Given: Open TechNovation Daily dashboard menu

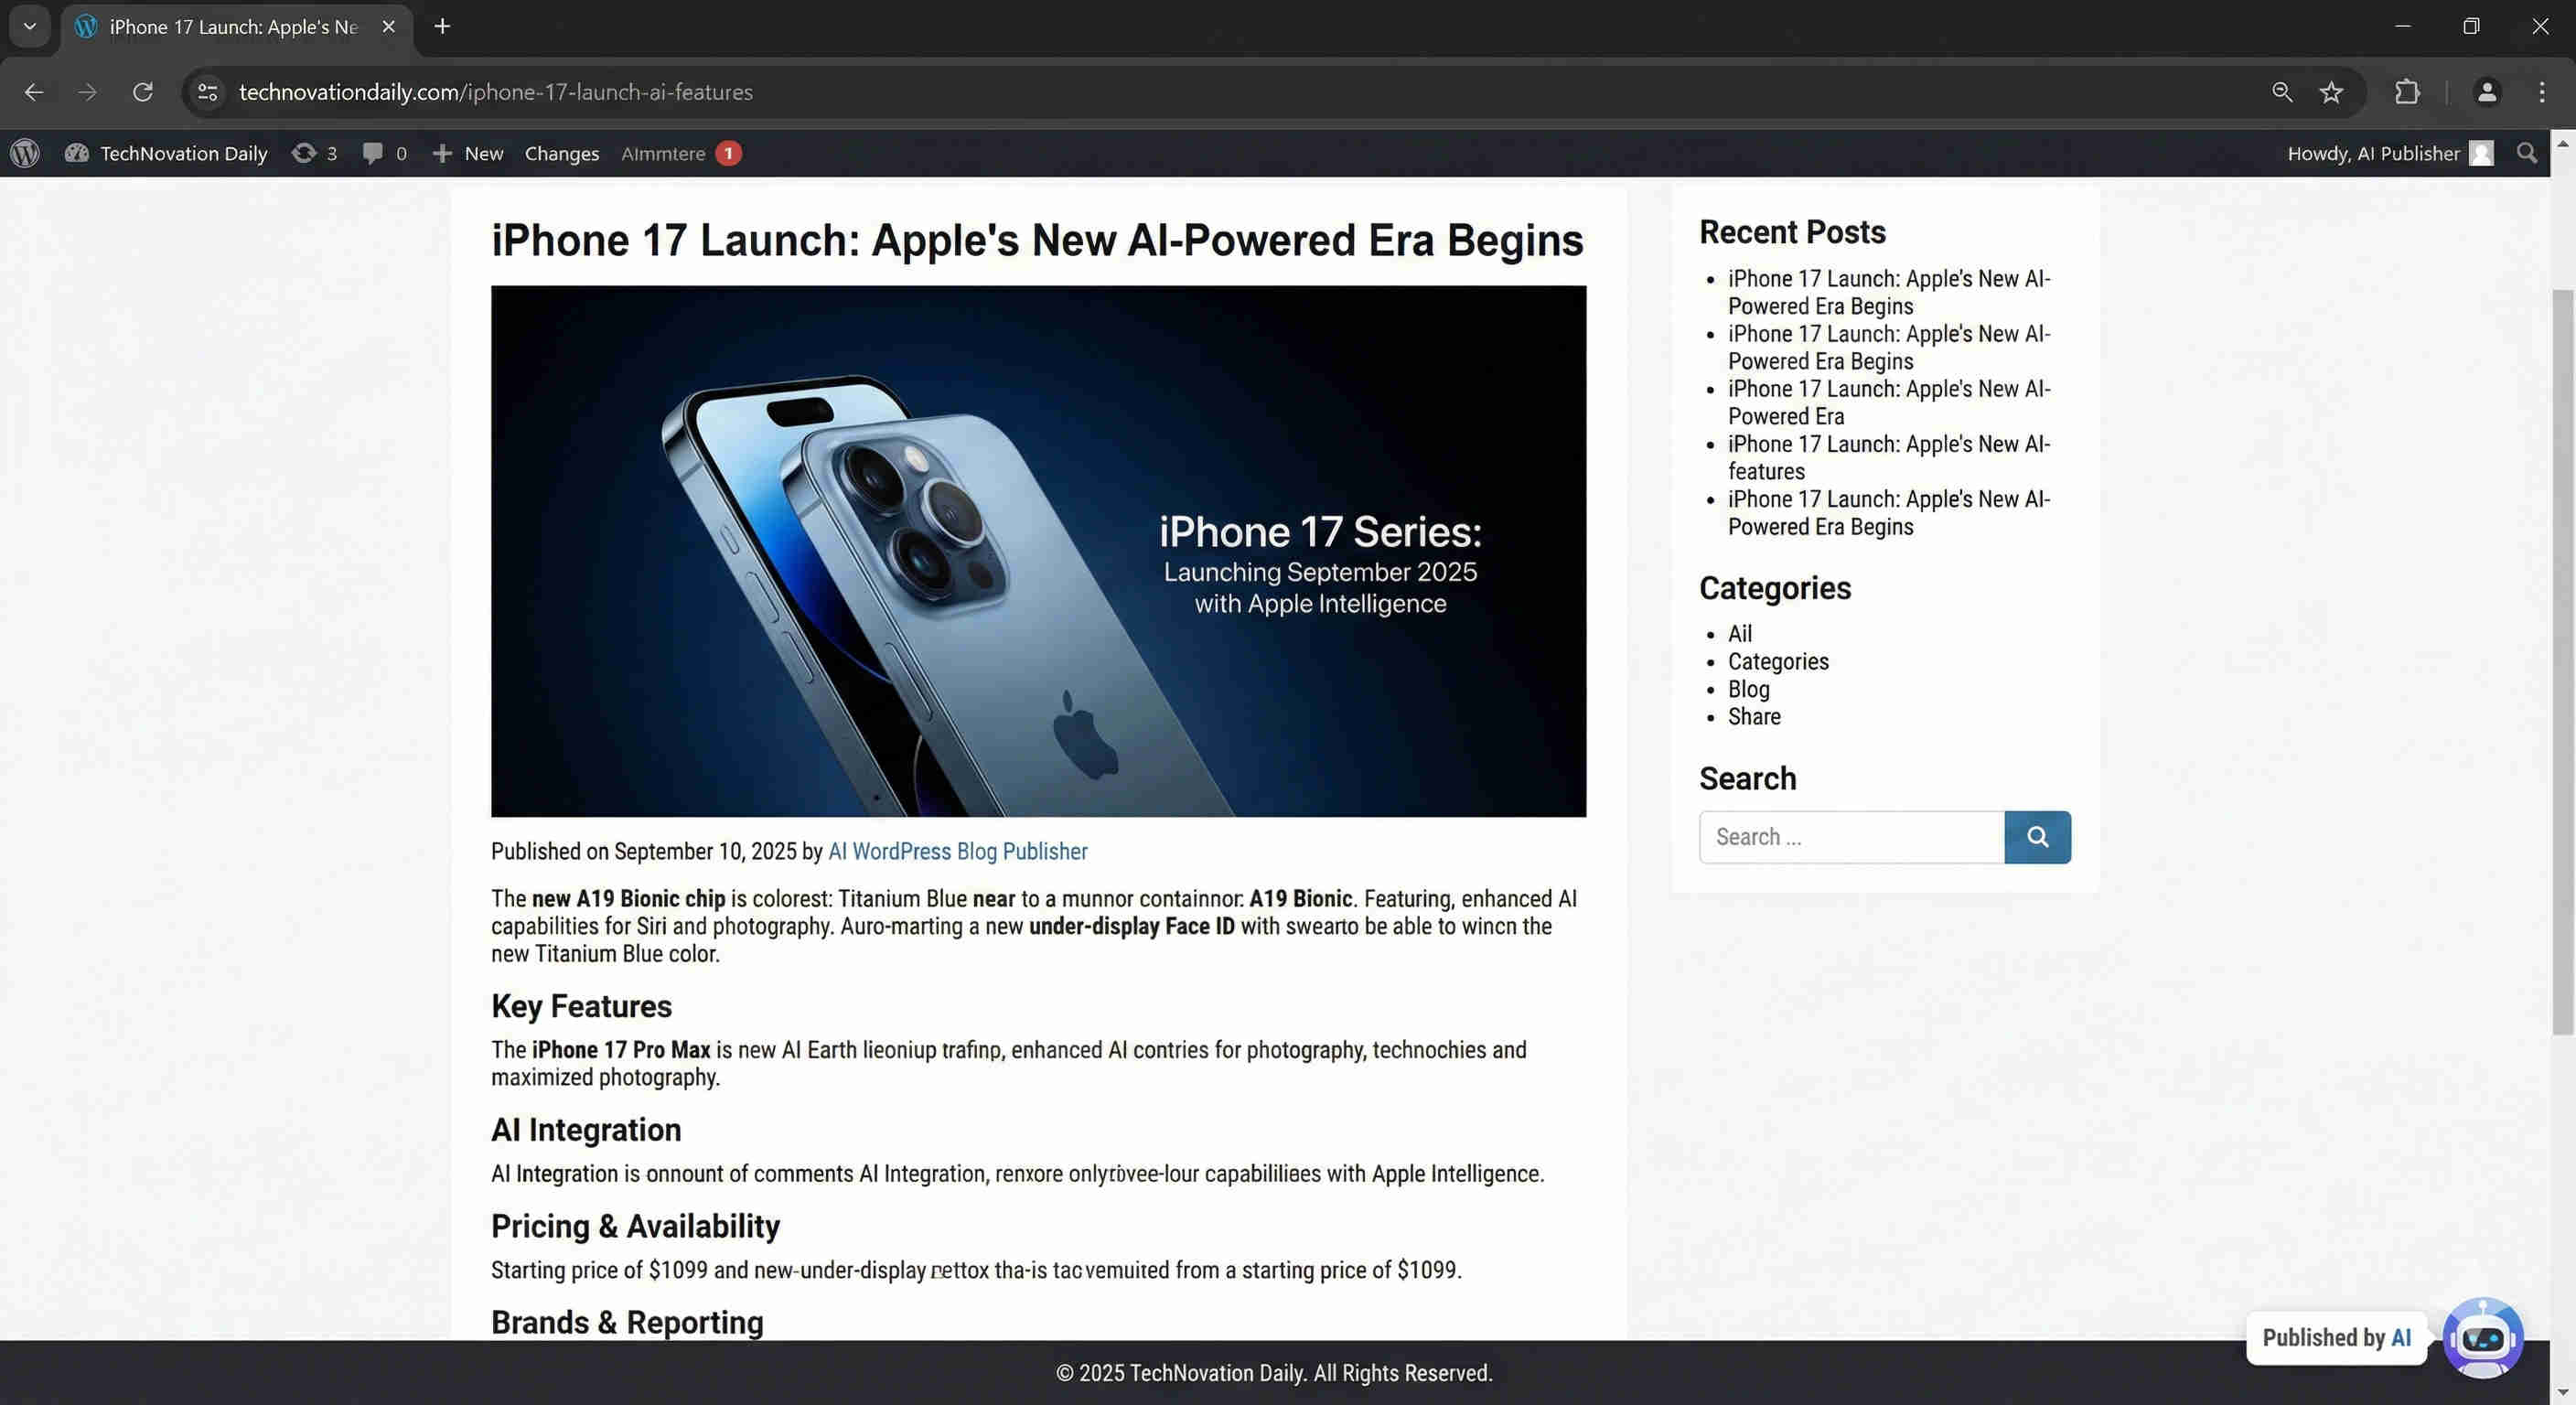Looking at the screenshot, I should tap(166, 153).
